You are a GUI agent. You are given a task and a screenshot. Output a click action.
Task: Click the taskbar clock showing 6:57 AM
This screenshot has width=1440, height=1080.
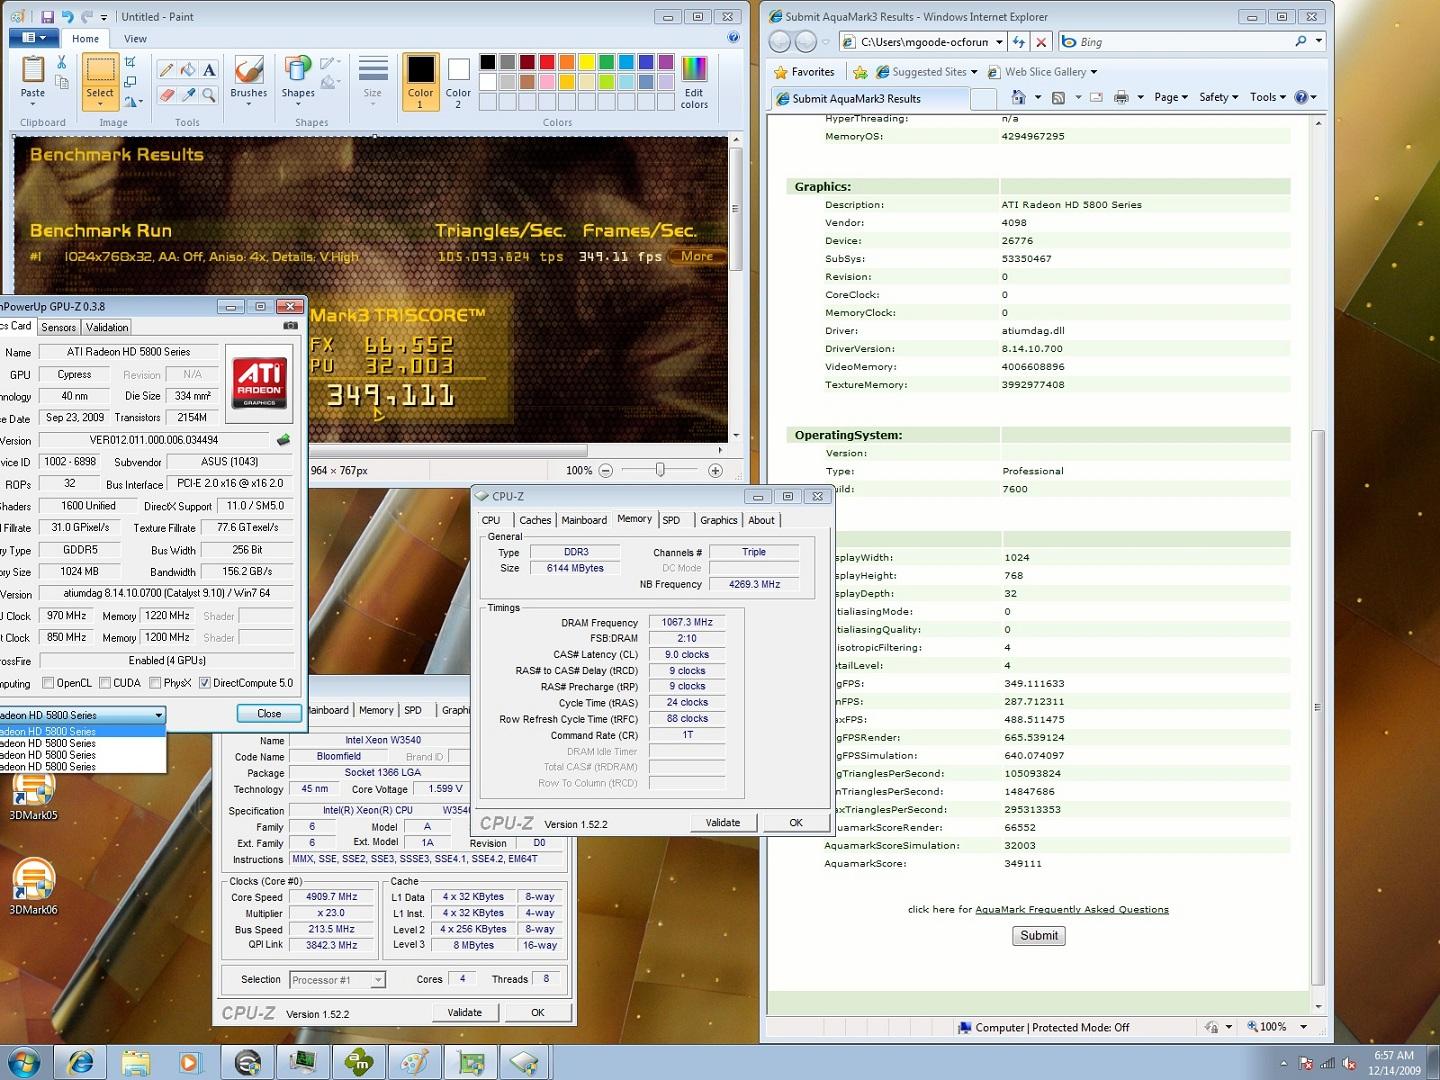(1394, 1062)
